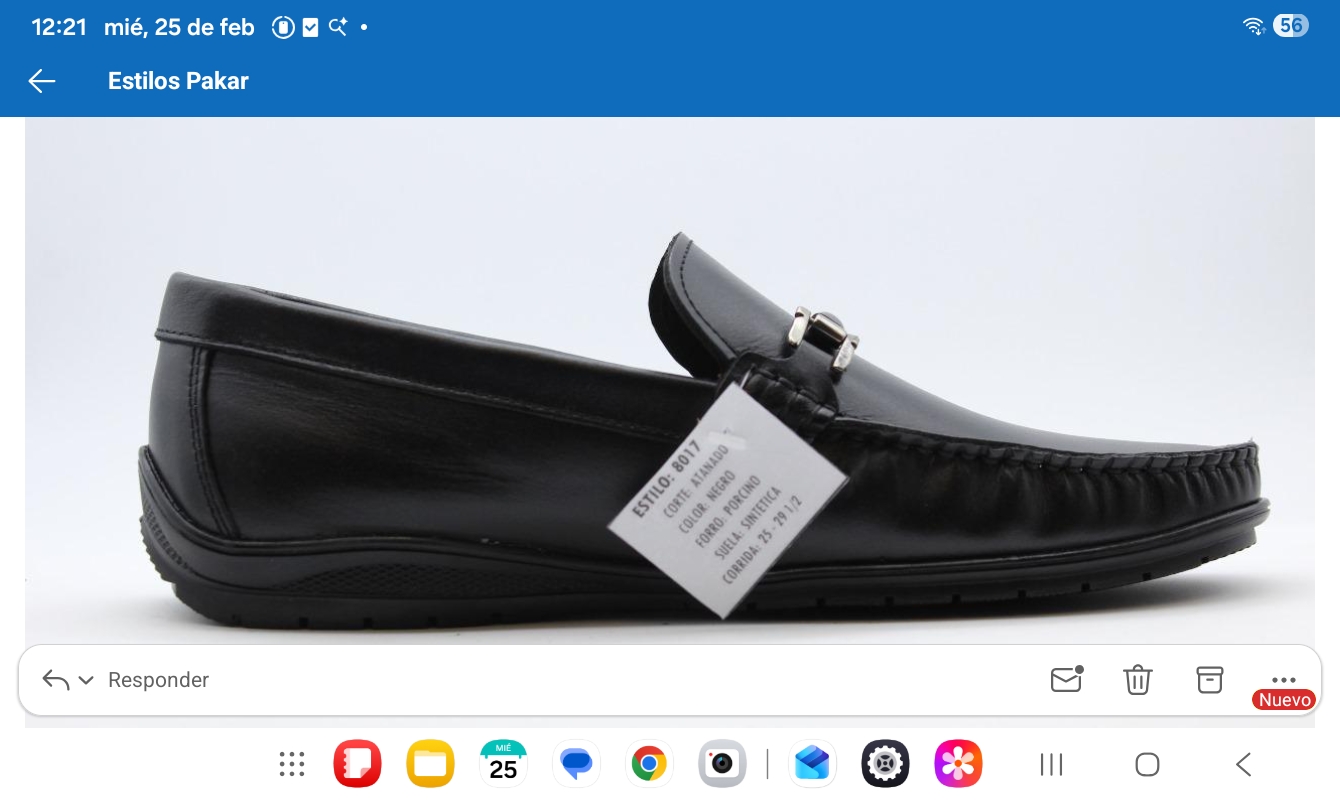Open Google Chrome from the taskbar
The height and width of the screenshot is (800, 1340).
coord(649,765)
